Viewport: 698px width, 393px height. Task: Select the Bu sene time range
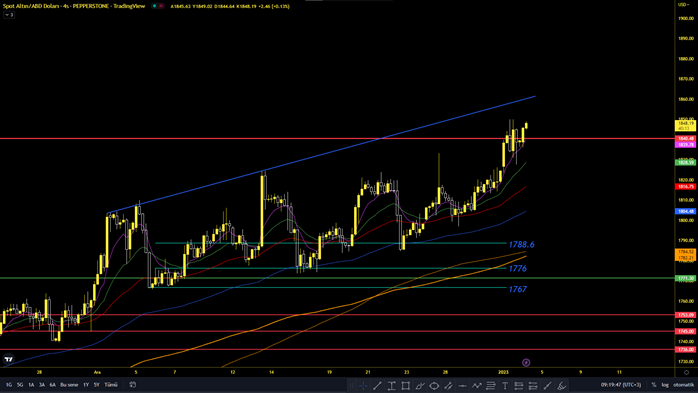coord(69,385)
